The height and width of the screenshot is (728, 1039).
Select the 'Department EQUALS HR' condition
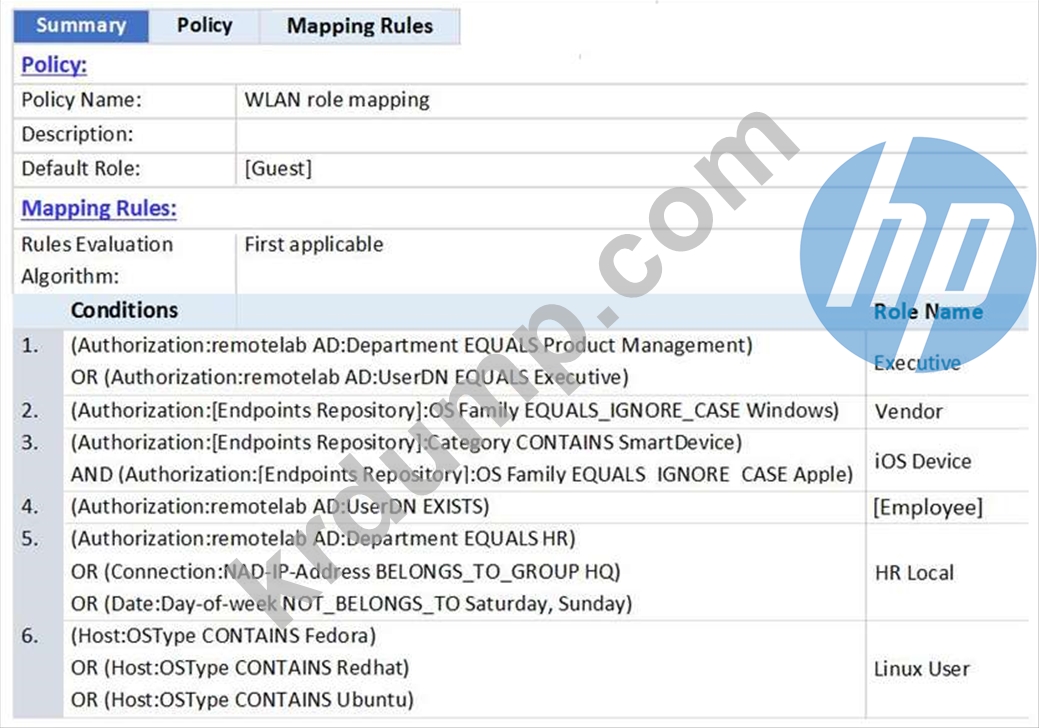click(323, 539)
